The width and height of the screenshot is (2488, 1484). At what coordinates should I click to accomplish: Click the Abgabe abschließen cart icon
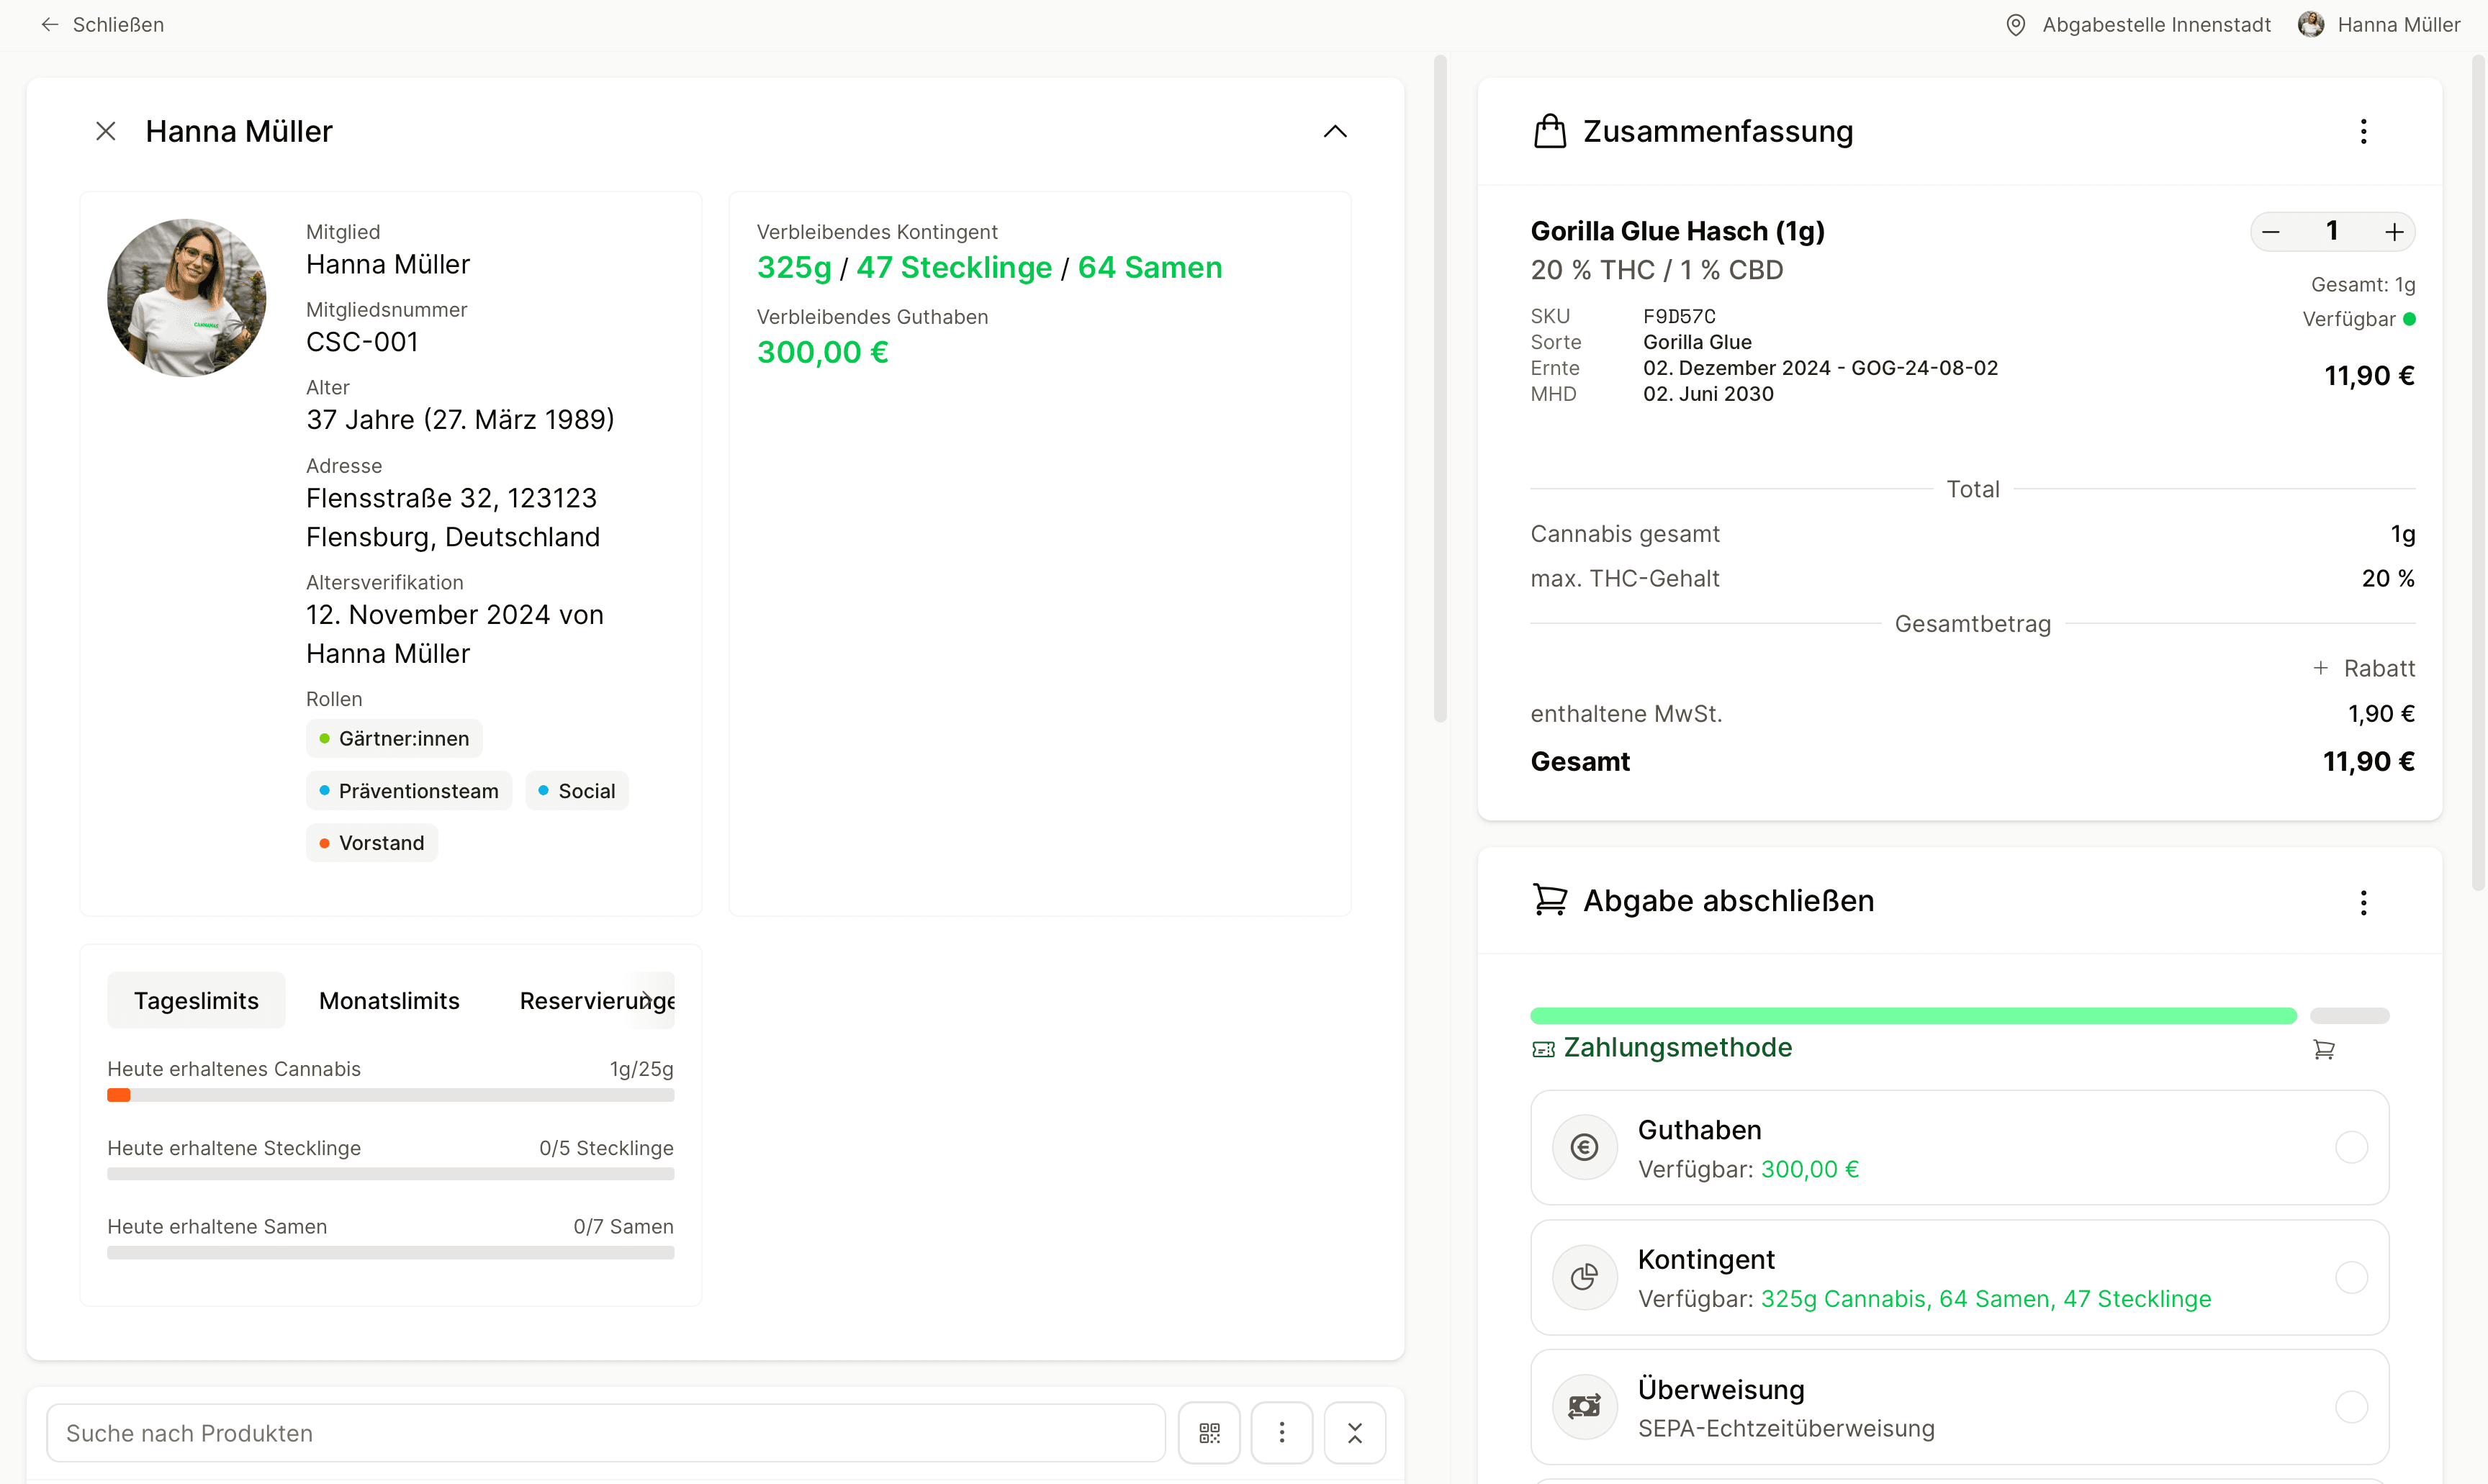point(1550,900)
